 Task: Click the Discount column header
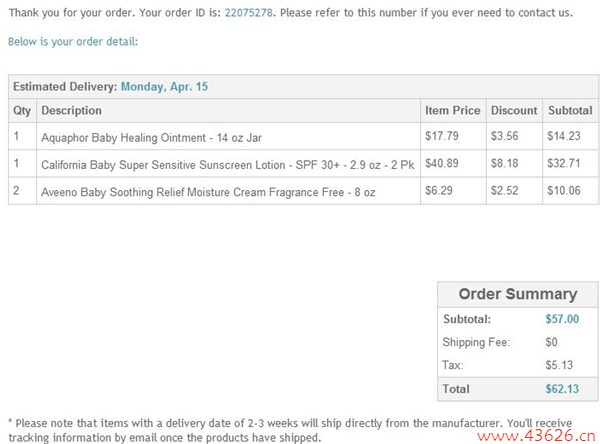514,111
